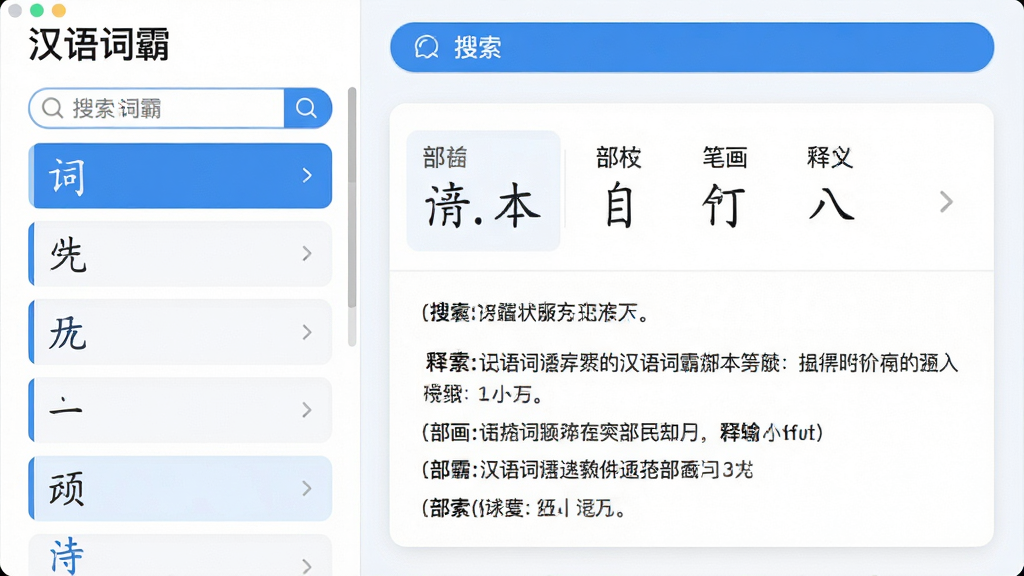1024x576 pixels.
Task: Select the highlighted 词 entry in the sidebar
Action: [x=180, y=176]
